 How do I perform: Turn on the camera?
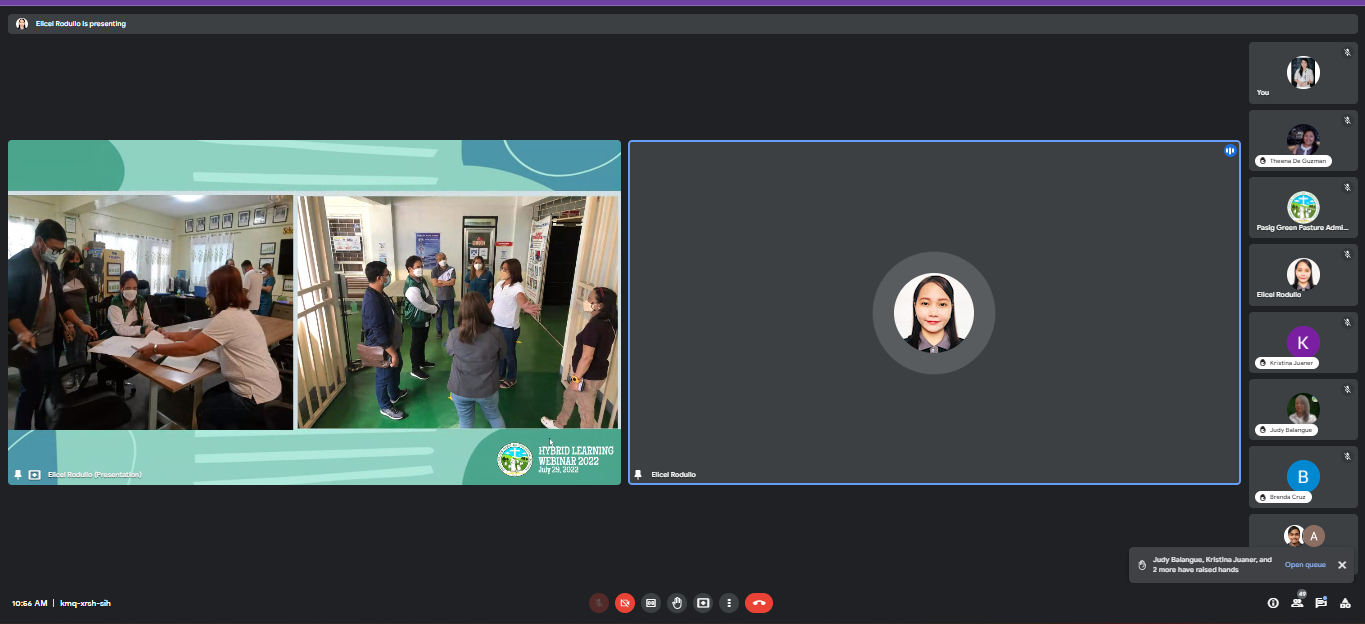point(625,603)
